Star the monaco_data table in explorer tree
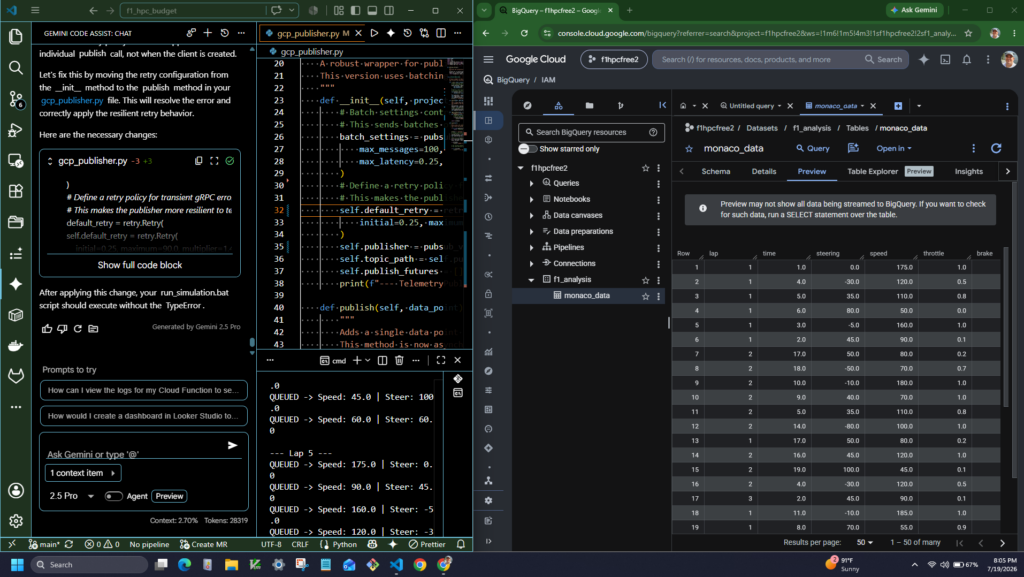The image size is (1024, 577). tap(645, 296)
